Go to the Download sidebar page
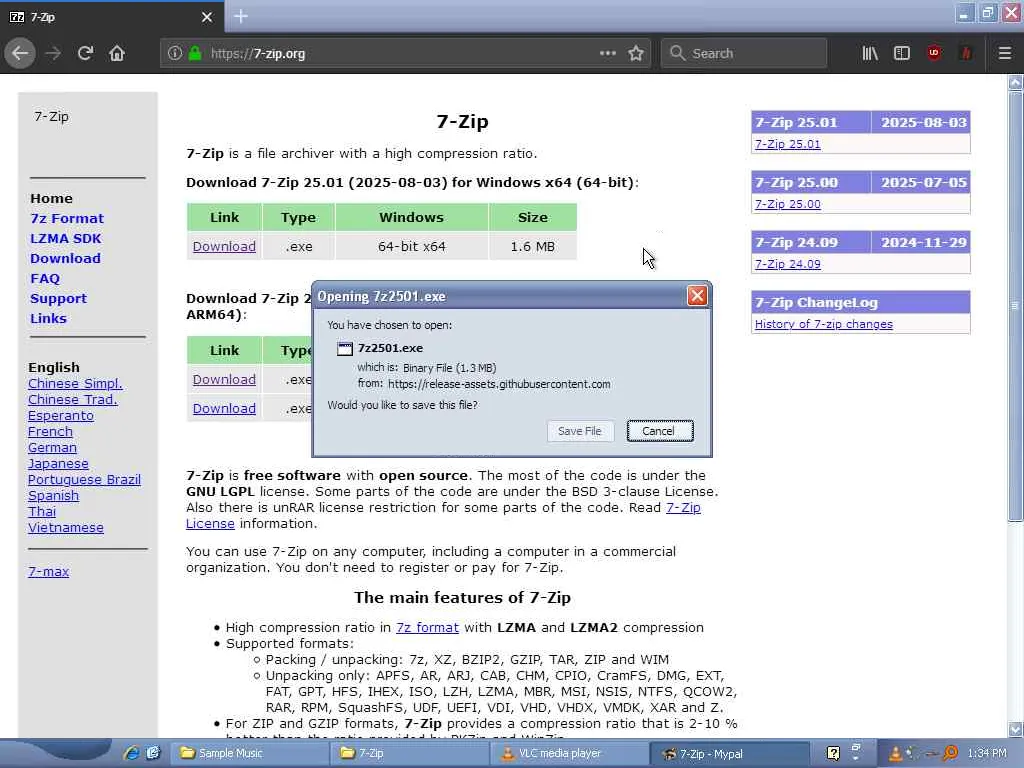The image size is (1024, 768). [65, 259]
